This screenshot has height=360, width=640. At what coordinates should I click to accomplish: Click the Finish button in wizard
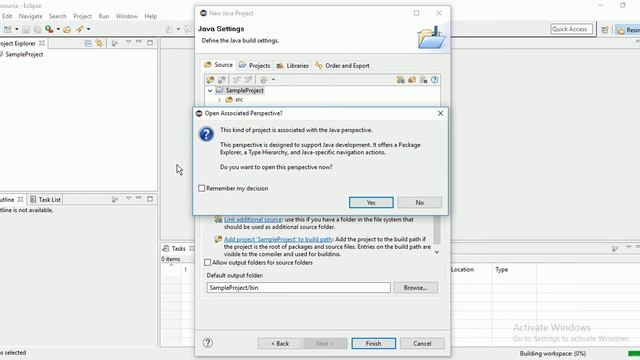(x=373, y=344)
